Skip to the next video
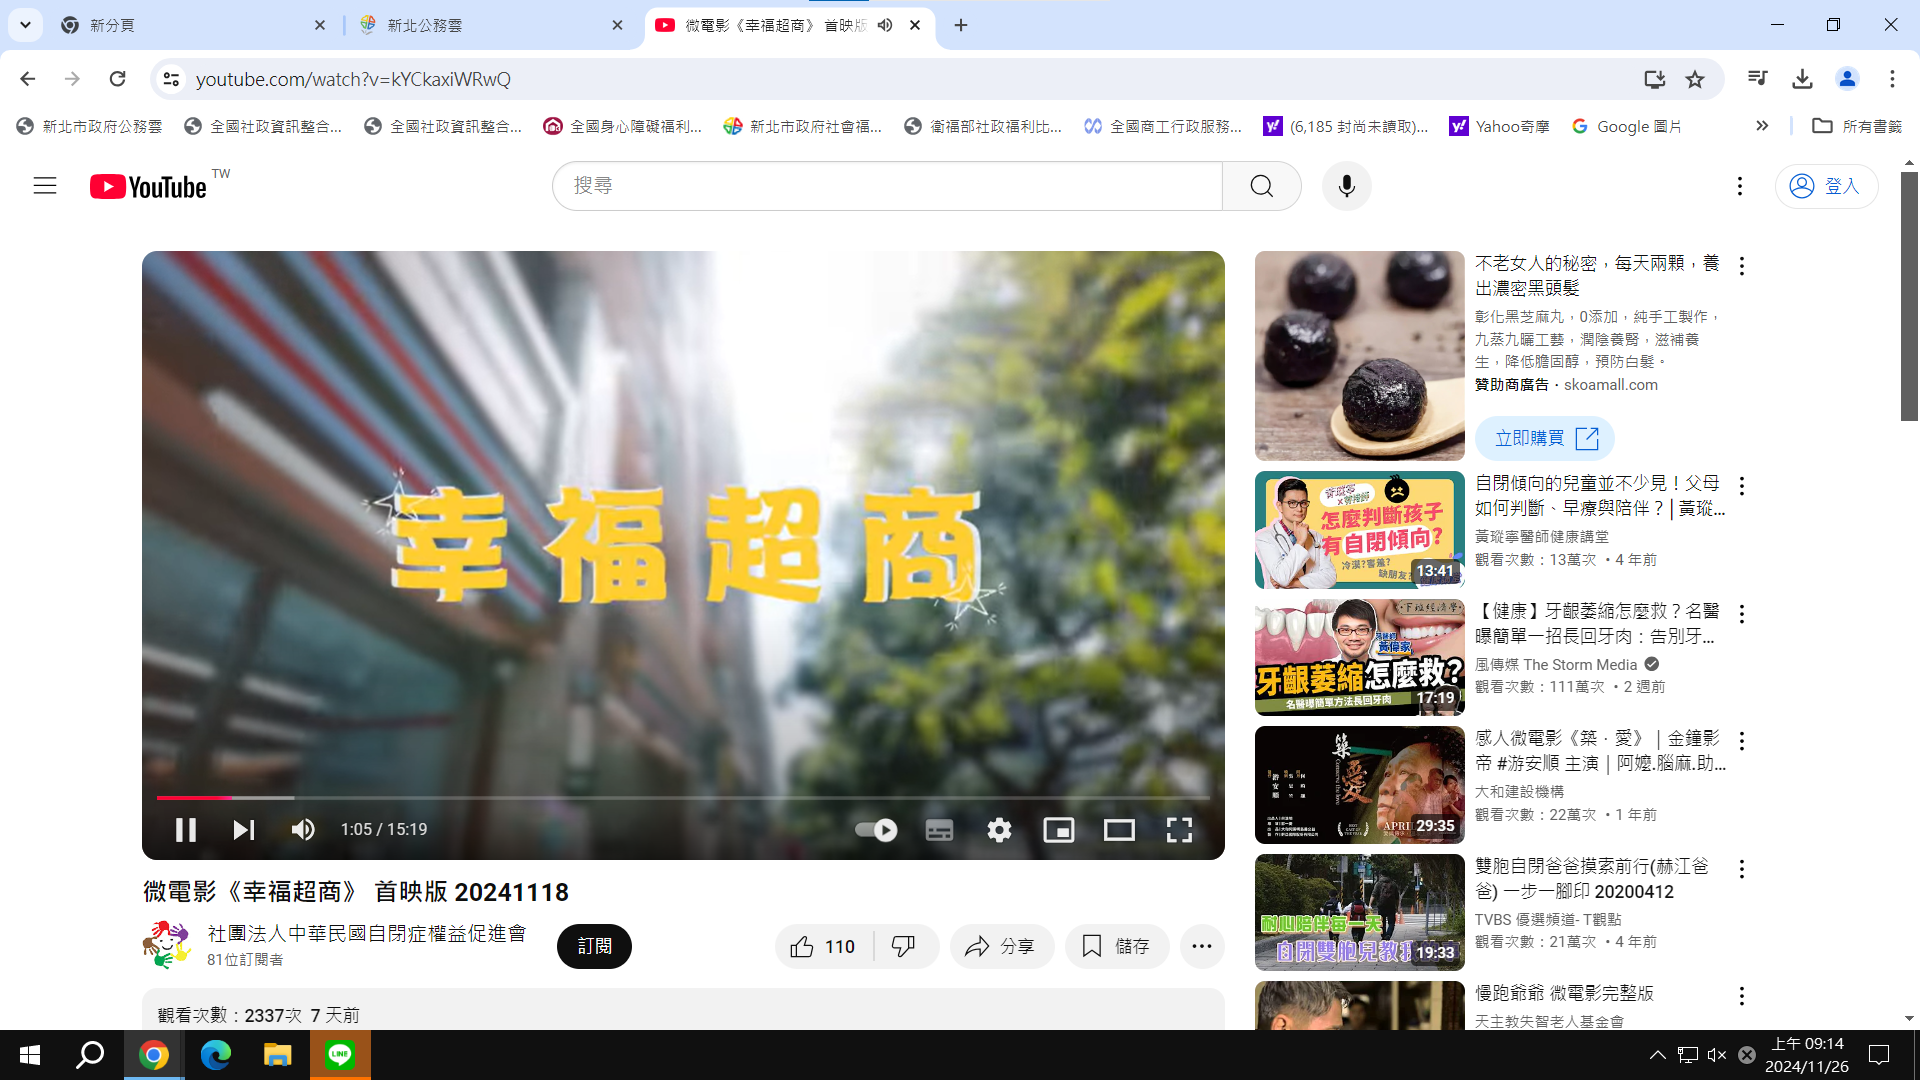 click(244, 830)
